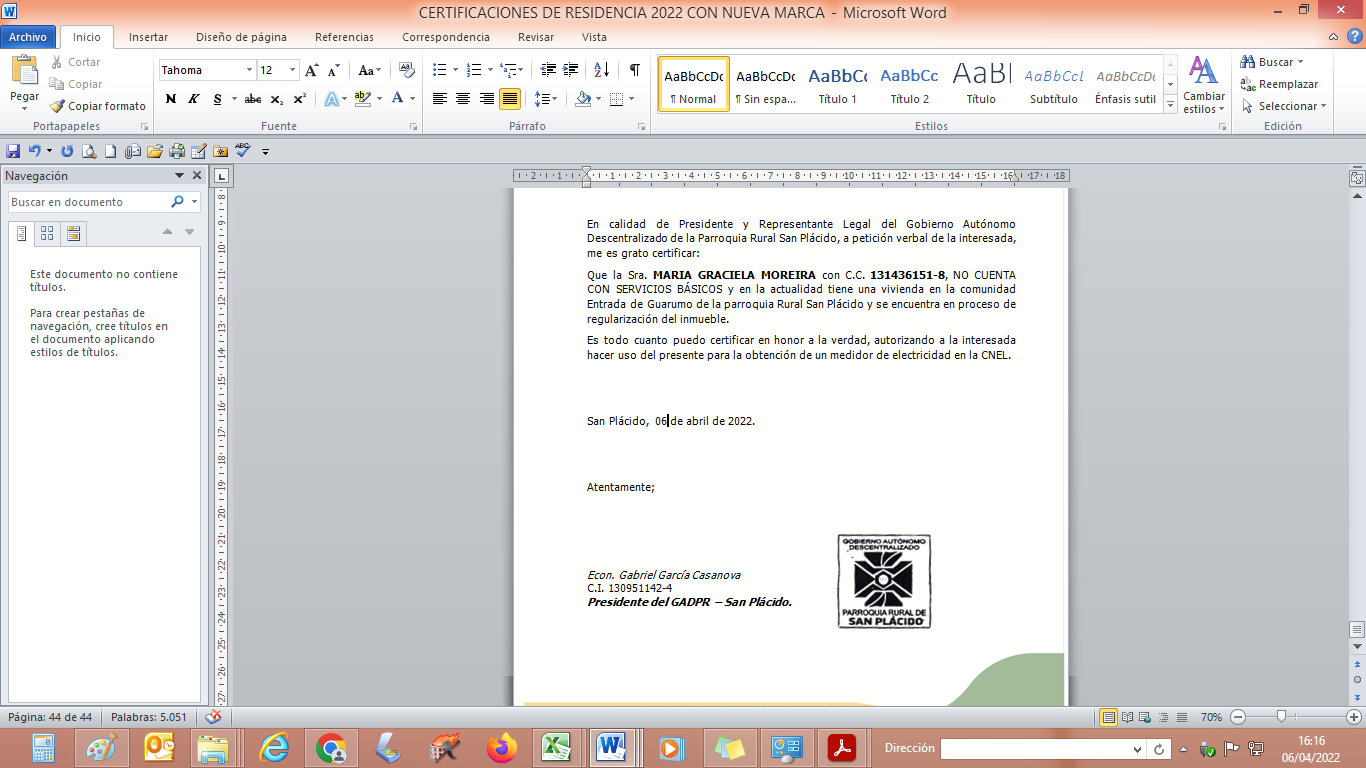Toggle justified text alignment
1366x768 pixels.
tap(510, 98)
